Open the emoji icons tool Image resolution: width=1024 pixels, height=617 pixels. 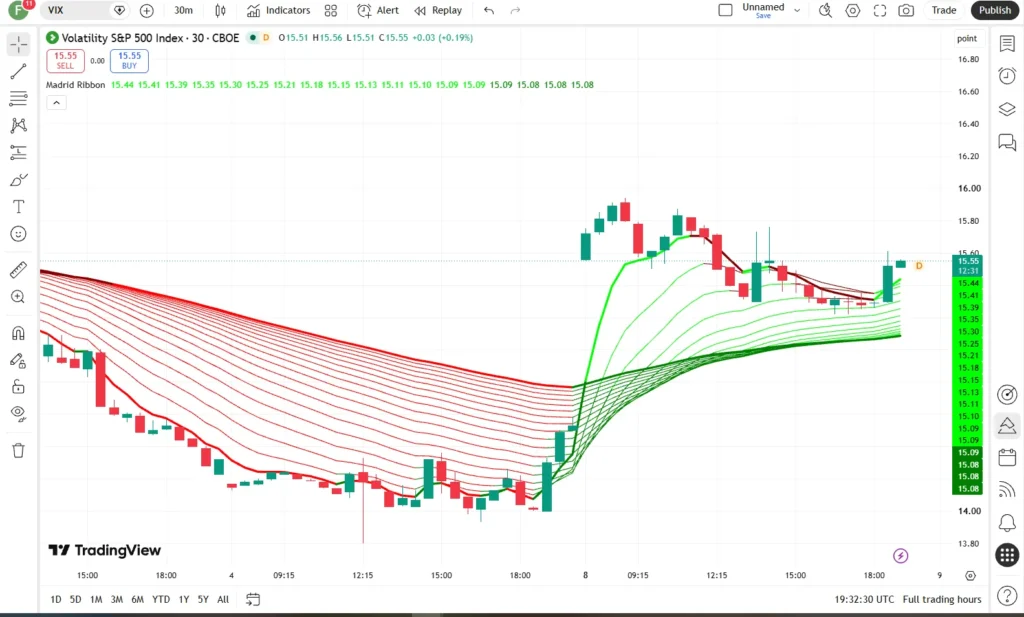point(18,234)
